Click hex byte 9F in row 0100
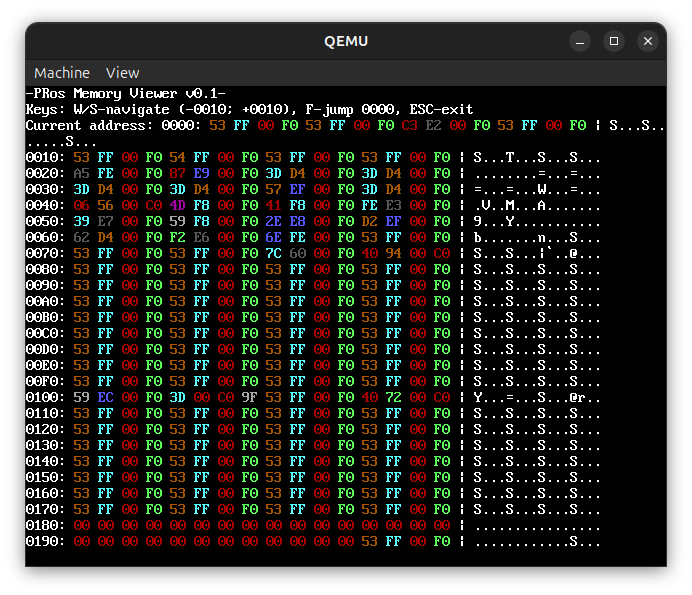Screen dimensions: 692x595 tap(249, 397)
